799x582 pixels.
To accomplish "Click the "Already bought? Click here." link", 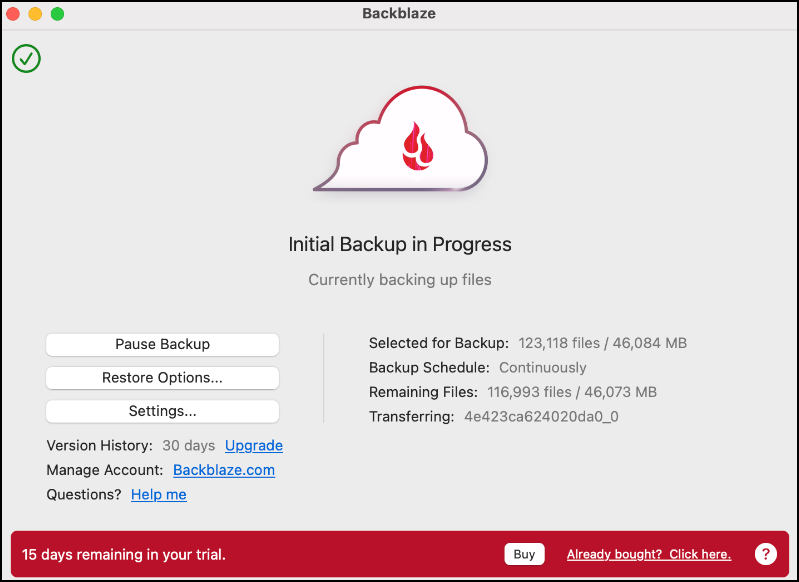I will (648, 554).
